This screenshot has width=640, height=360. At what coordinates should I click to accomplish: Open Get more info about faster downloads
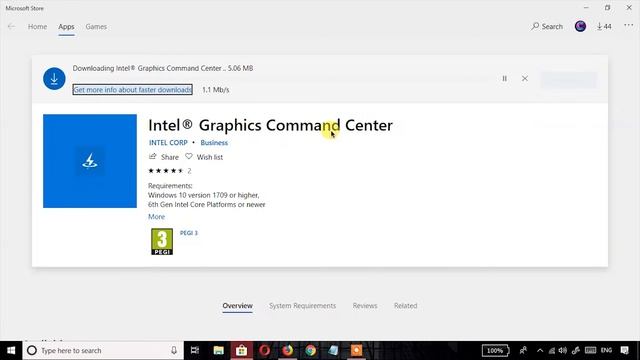[133, 89]
